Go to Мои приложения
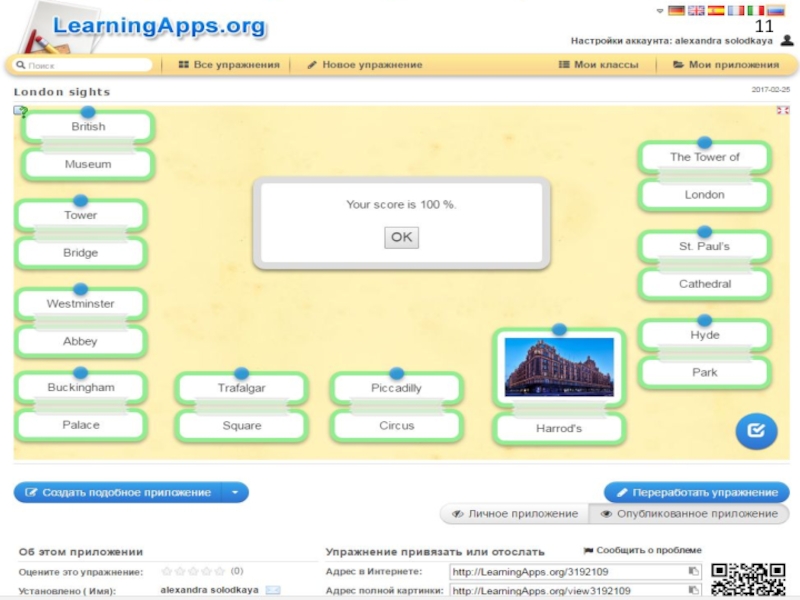 pyautogui.click(x=725, y=65)
